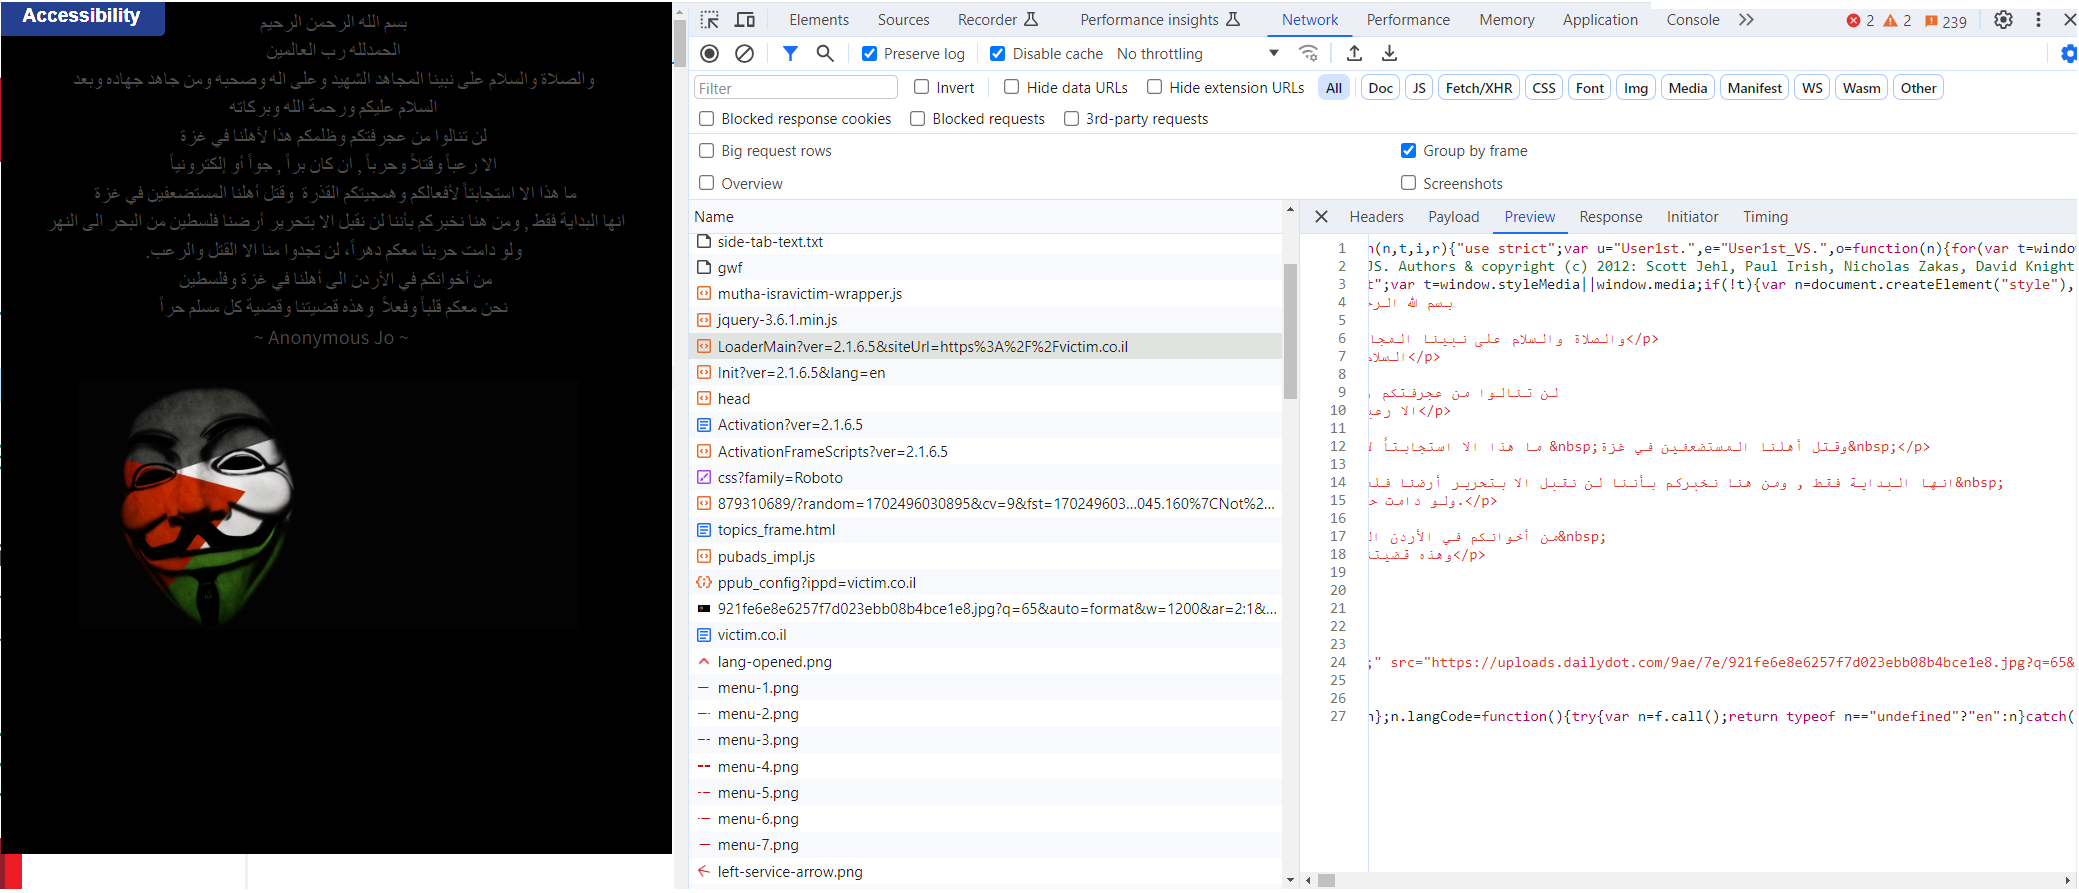The height and width of the screenshot is (893, 2079).
Task: Enable the Invert filter checkbox
Action: point(922,88)
